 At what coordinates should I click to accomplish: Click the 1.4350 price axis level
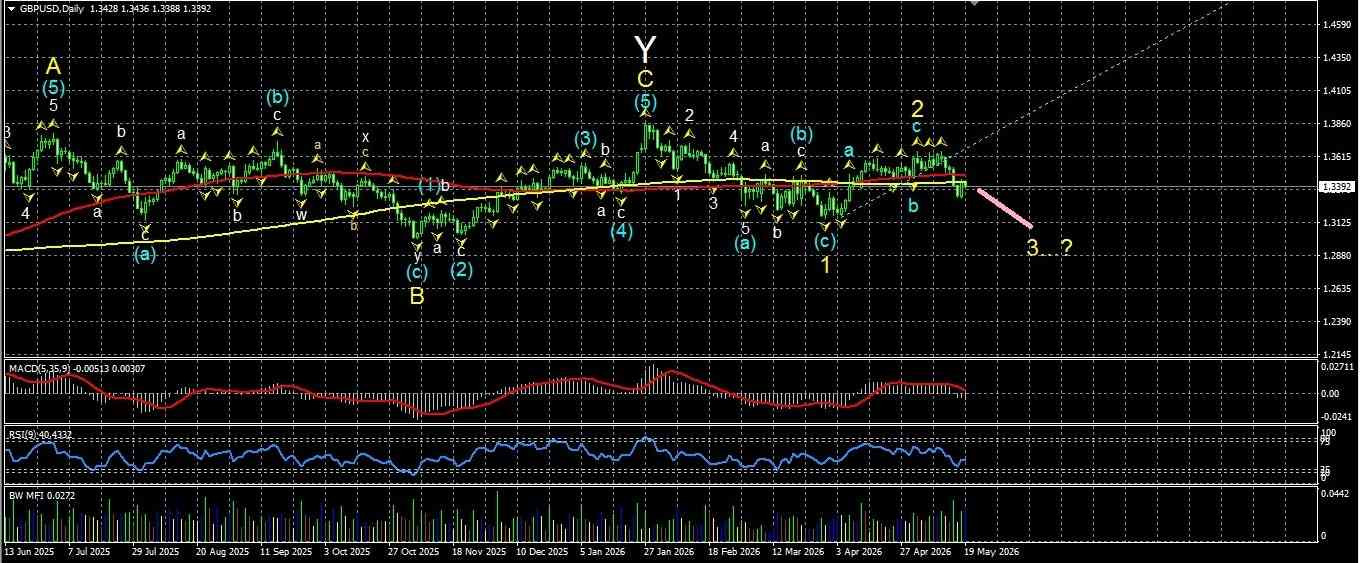click(1335, 58)
